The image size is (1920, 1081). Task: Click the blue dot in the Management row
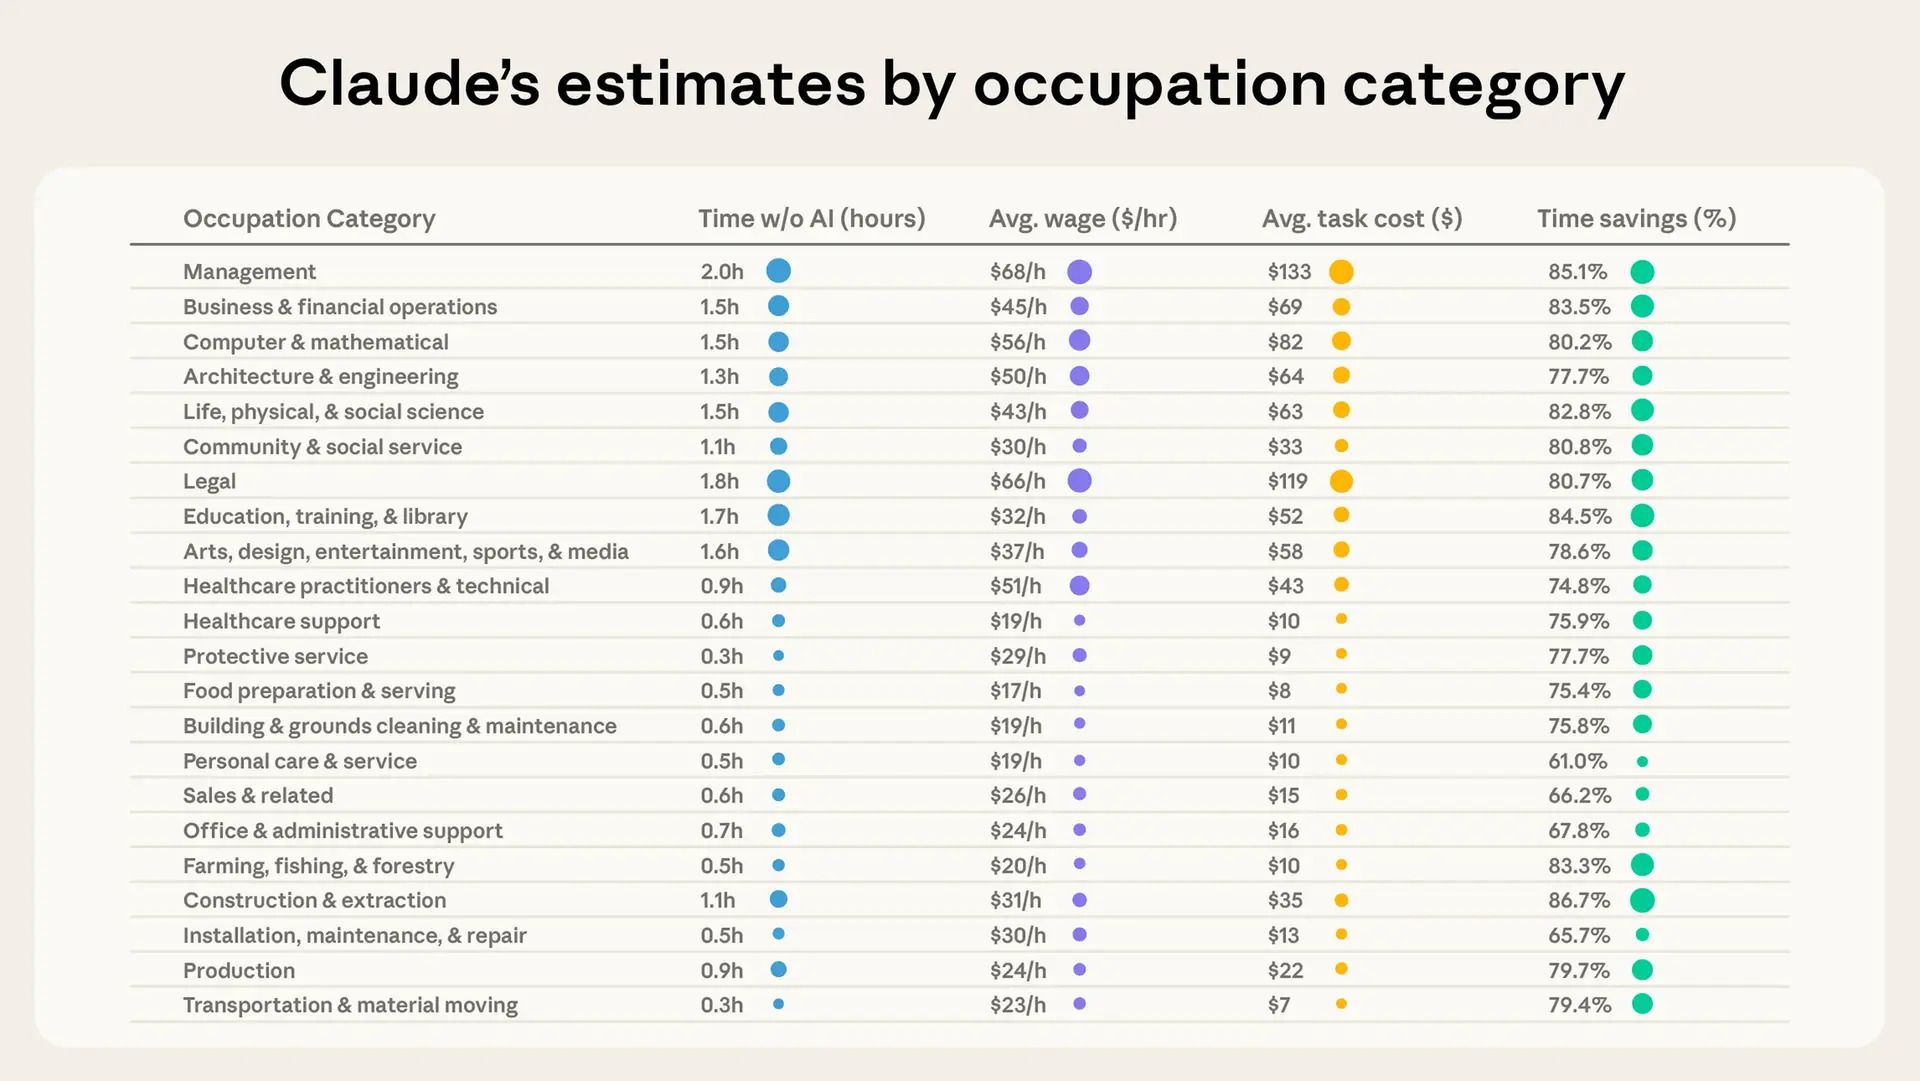(778, 271)
